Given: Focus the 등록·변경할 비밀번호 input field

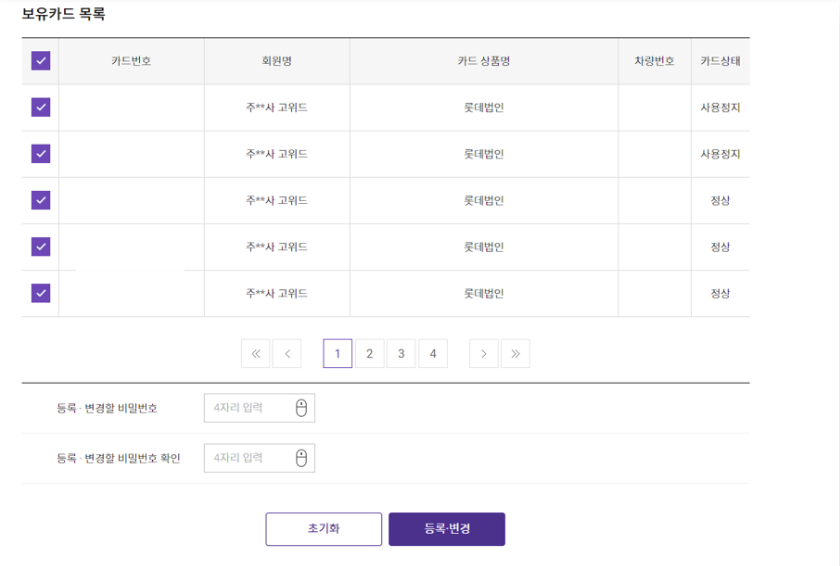Looking at the screenshot, I should click(248, 408).
